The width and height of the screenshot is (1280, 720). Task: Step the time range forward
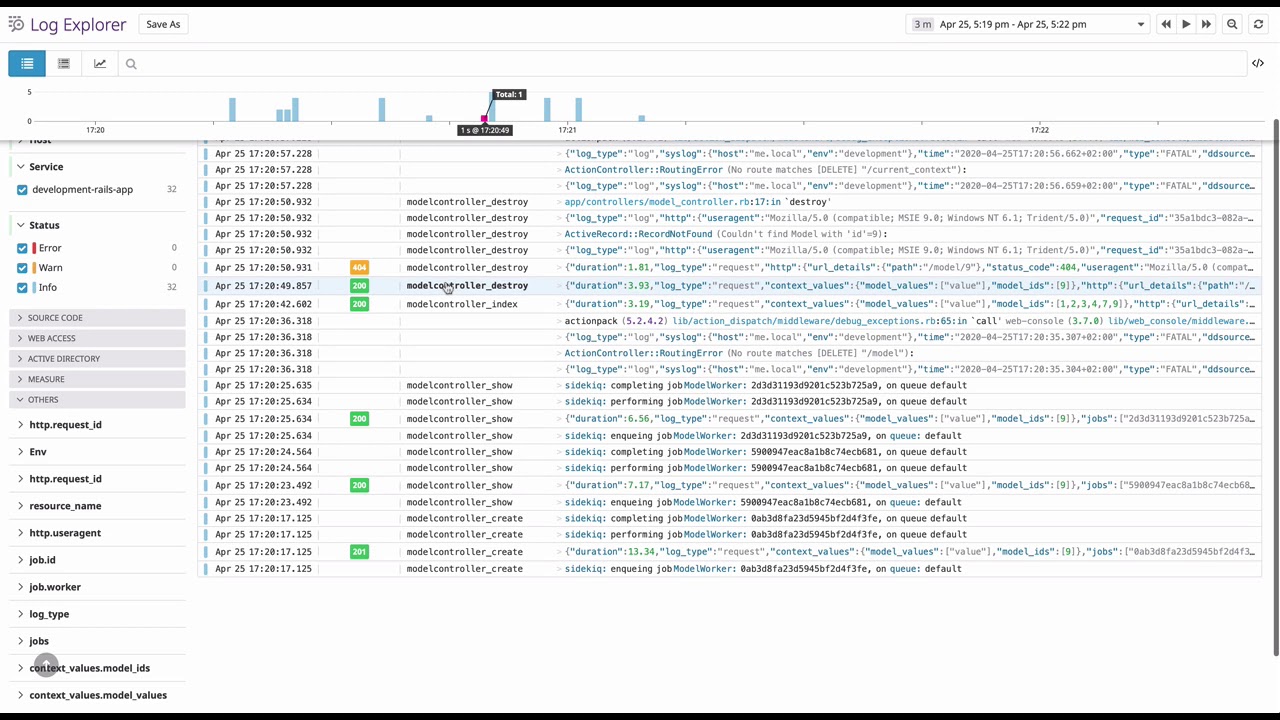pos(1206,24)
